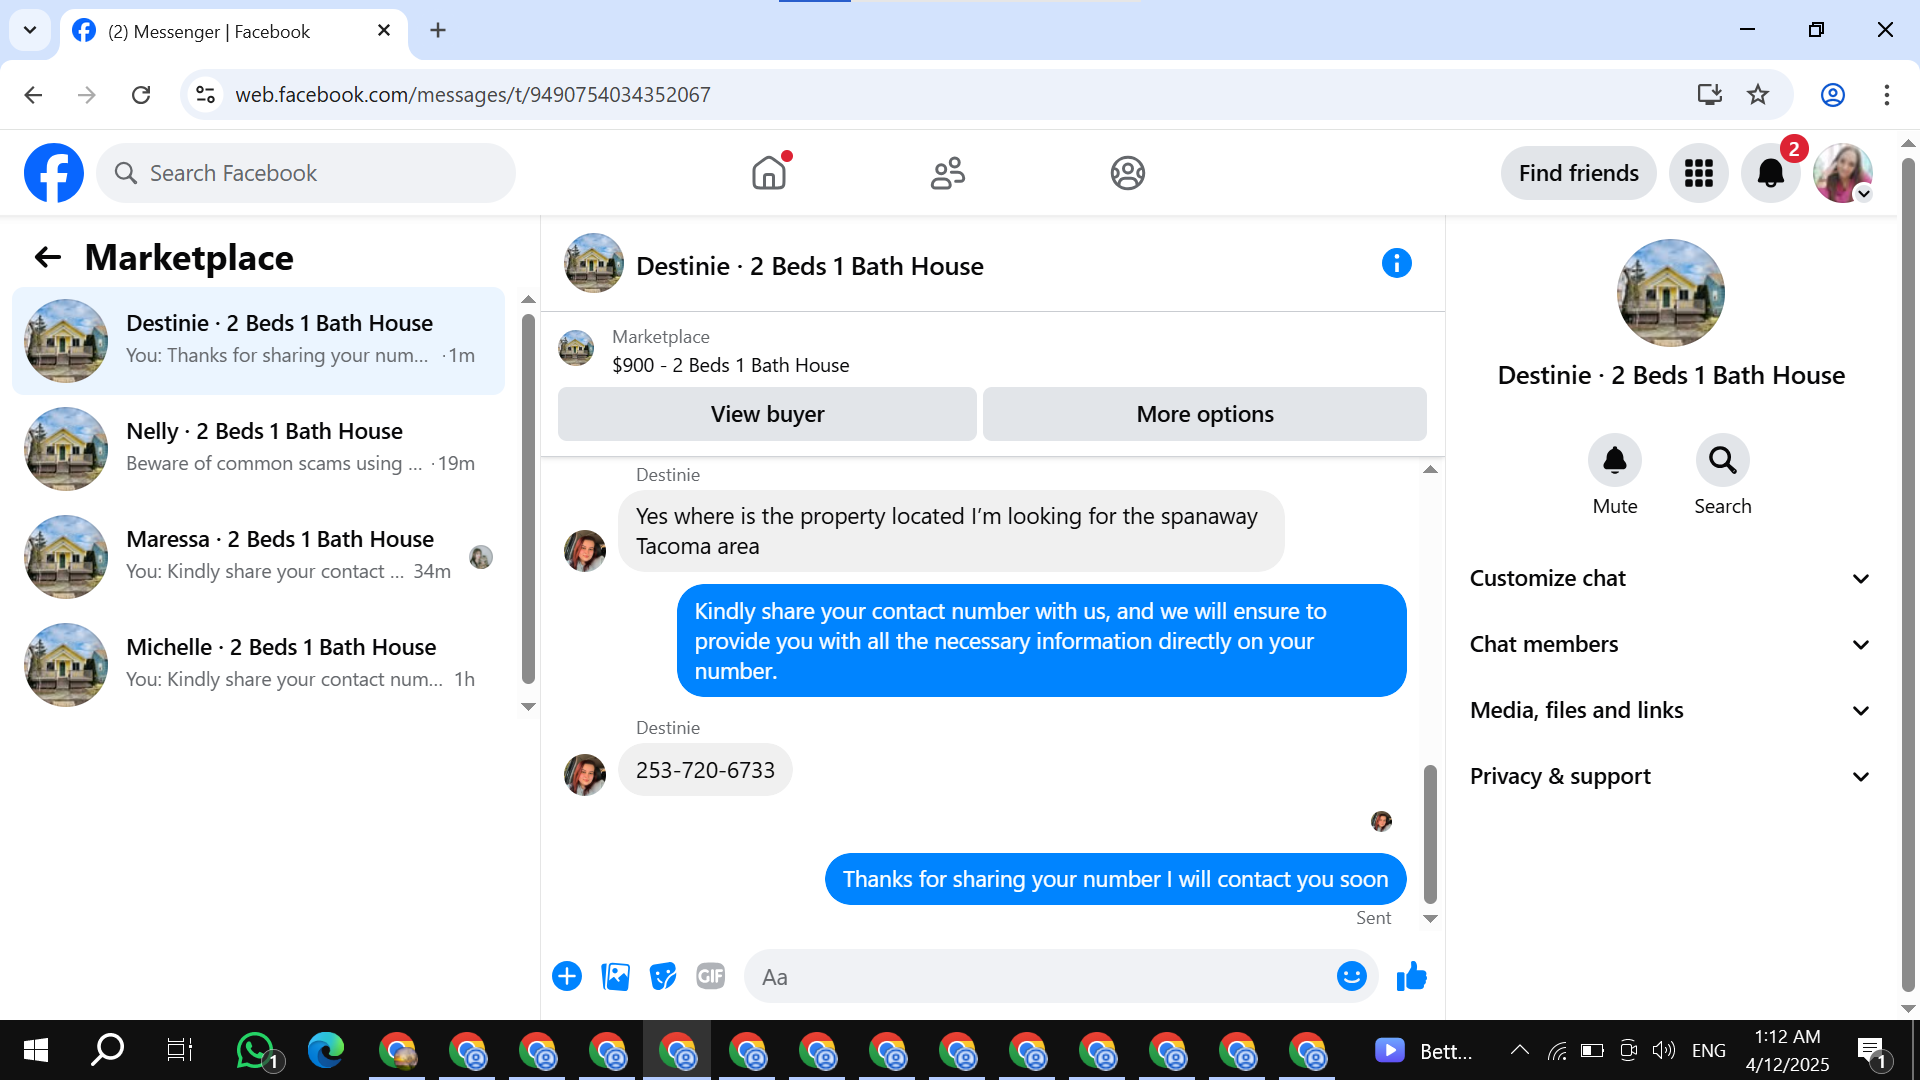This screenshot has width=1920, height=1080.
Task: Click the listing photo in the right panel
Action: coord(1670,293)
